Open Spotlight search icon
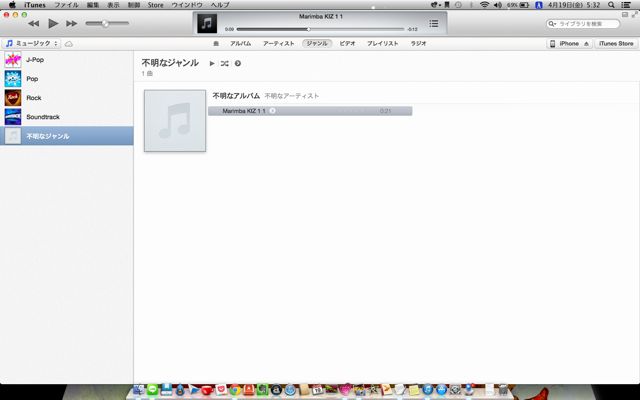This screenshot has height=400, width=640. coord(611,5)
